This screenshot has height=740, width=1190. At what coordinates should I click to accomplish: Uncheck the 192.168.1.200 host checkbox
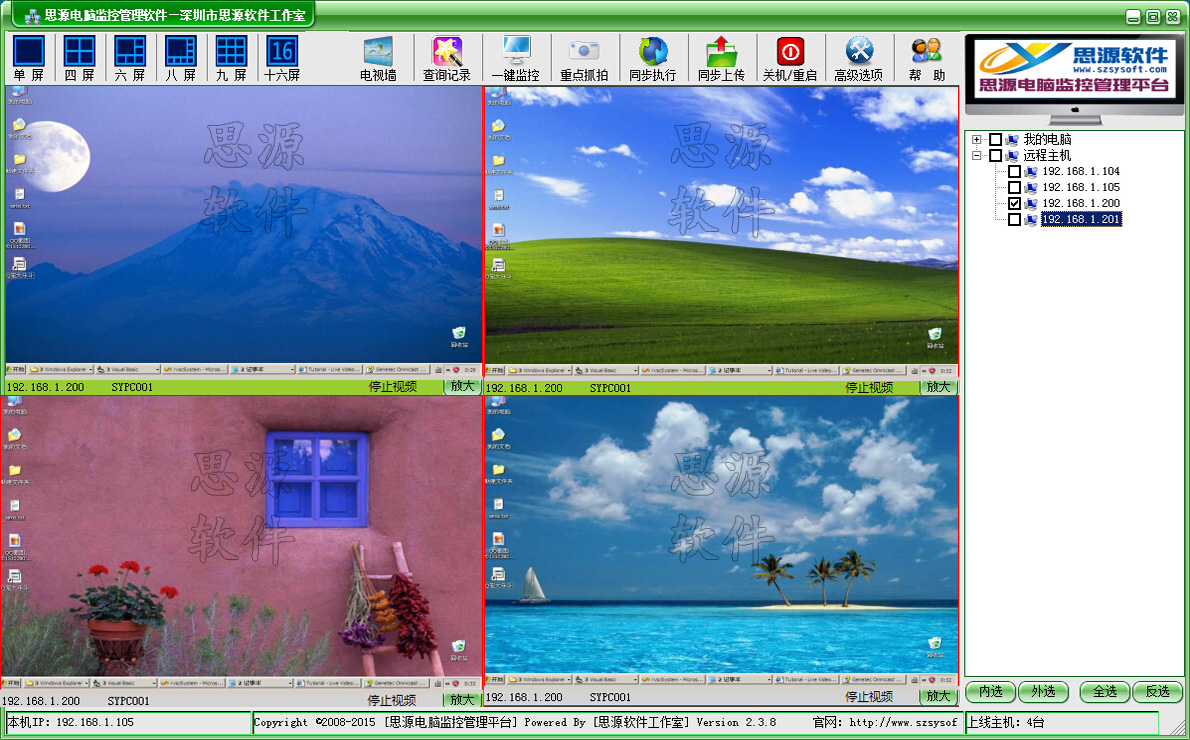[1013, 203]
